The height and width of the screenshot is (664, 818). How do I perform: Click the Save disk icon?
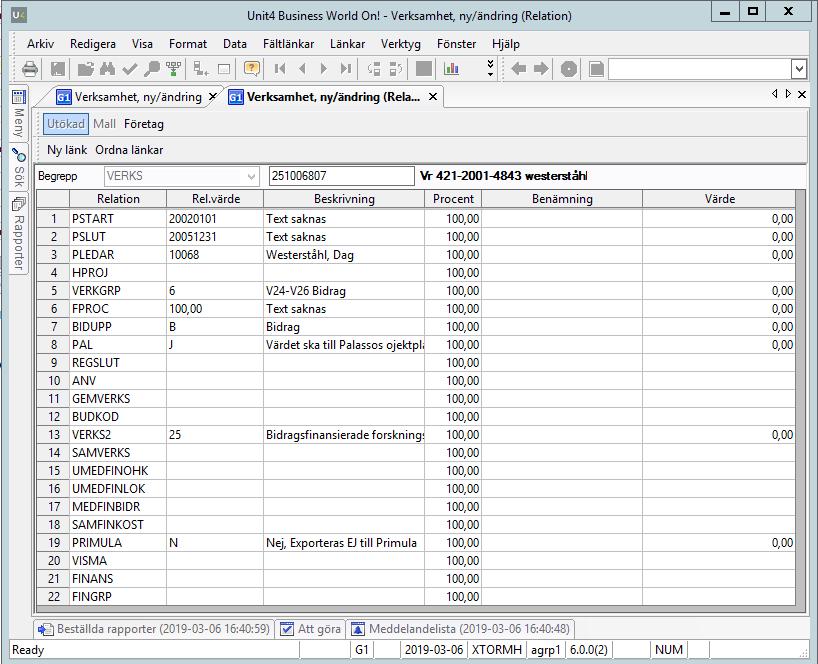coord(58,68)
